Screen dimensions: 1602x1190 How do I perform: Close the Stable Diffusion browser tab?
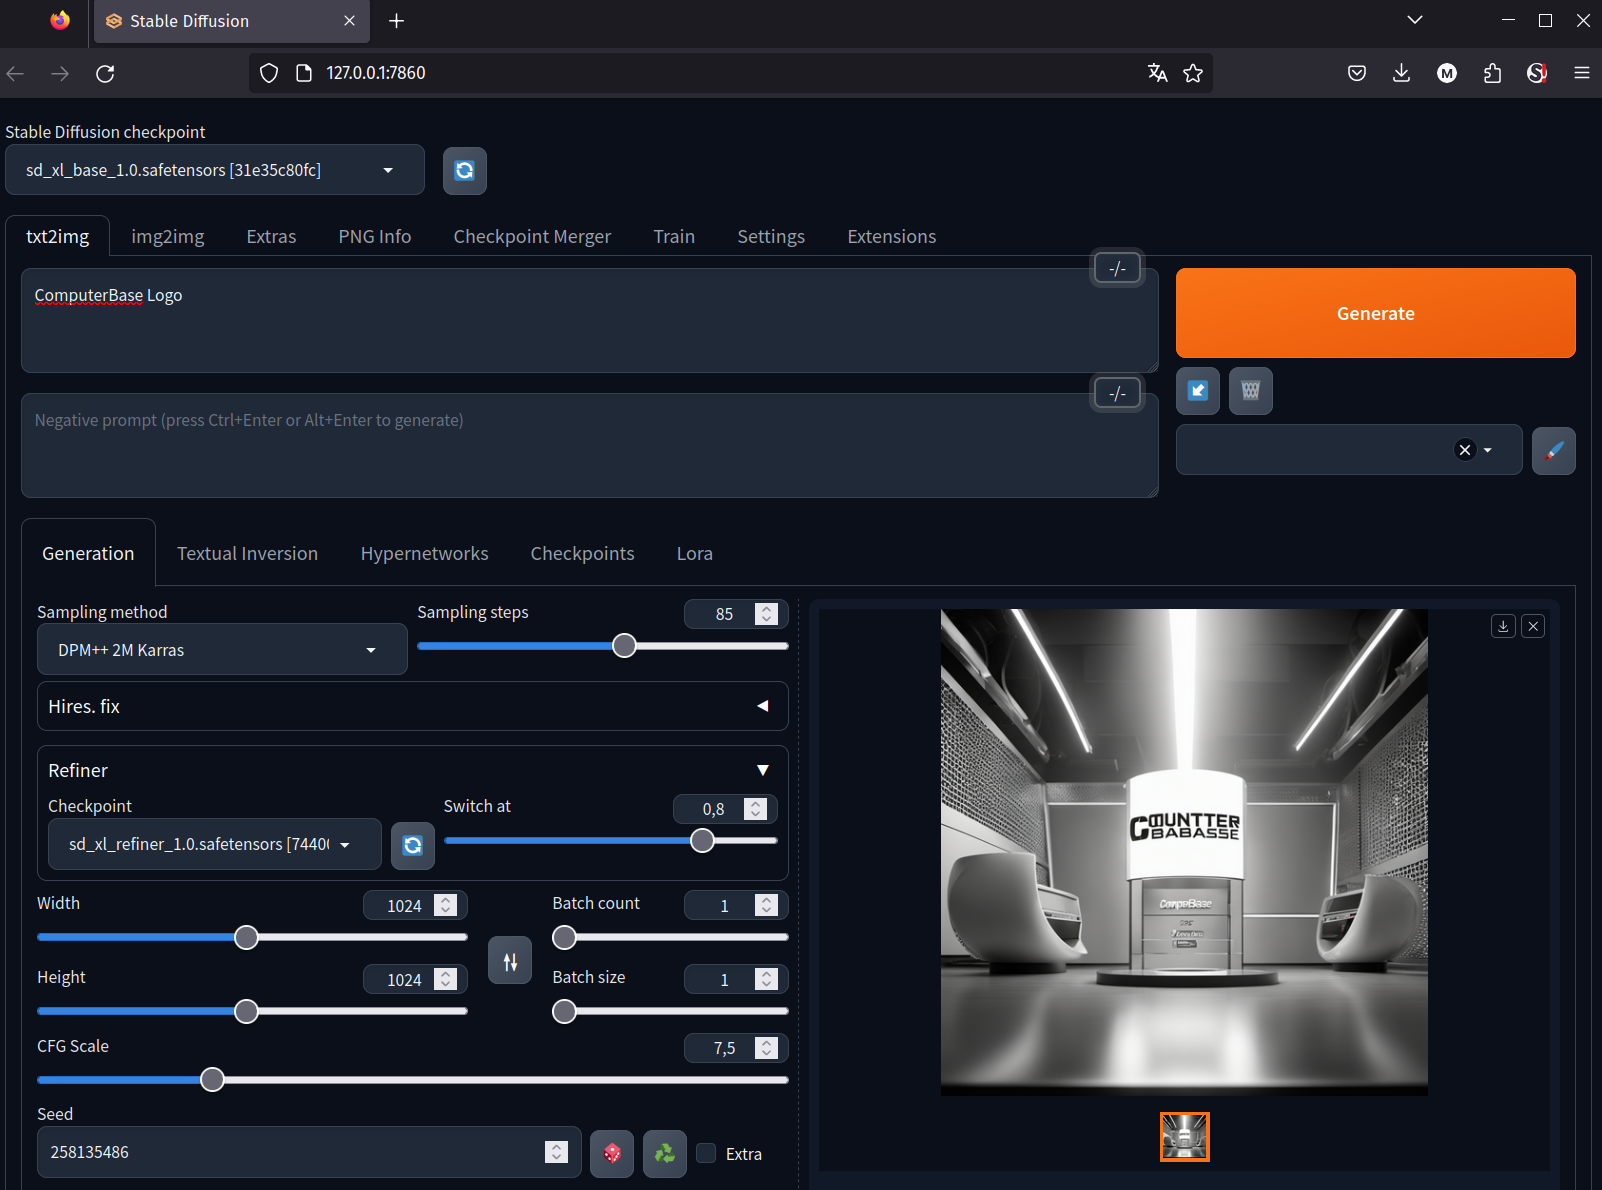click(349, 21)
